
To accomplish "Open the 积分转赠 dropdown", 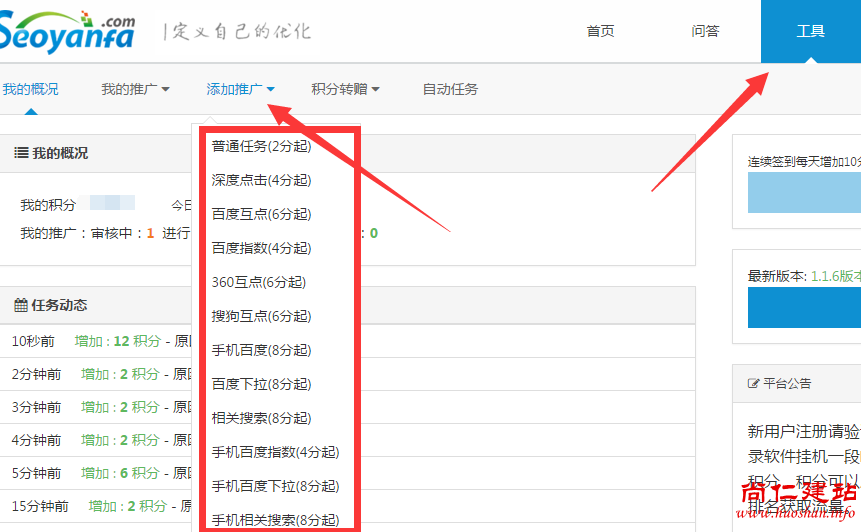I will (345, 89).
